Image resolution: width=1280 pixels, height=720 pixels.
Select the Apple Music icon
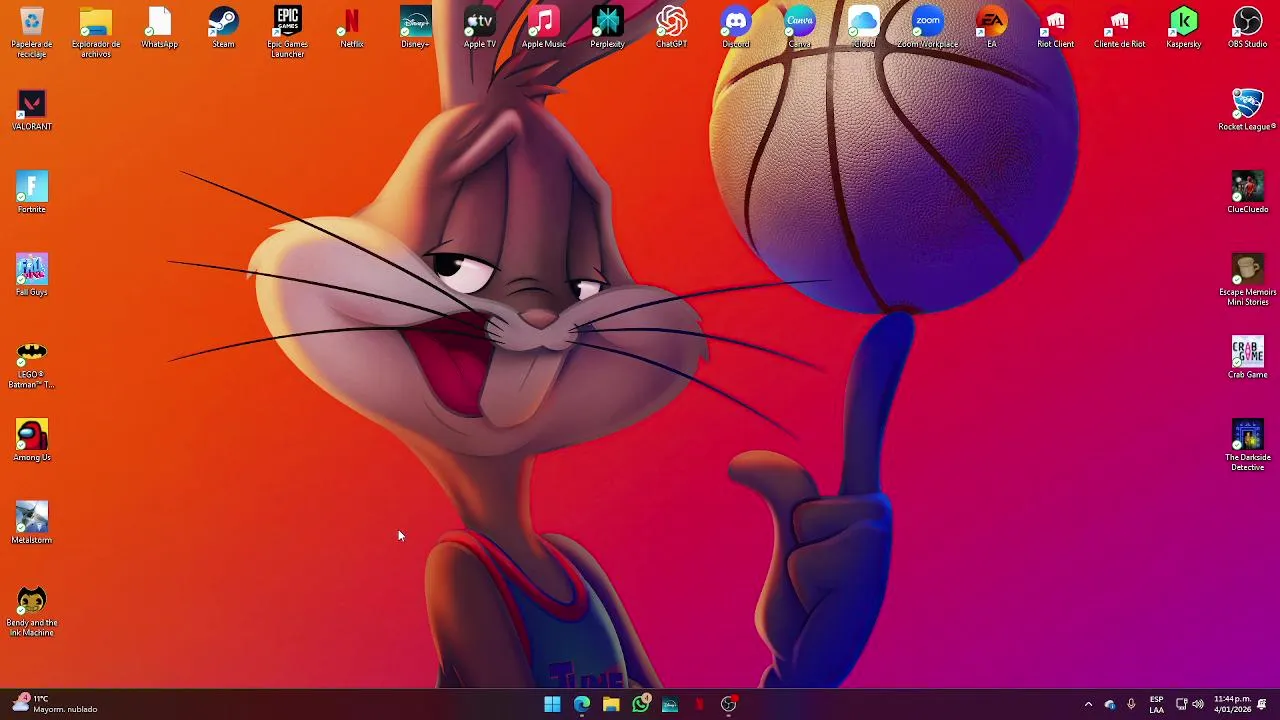pos(543,28)
